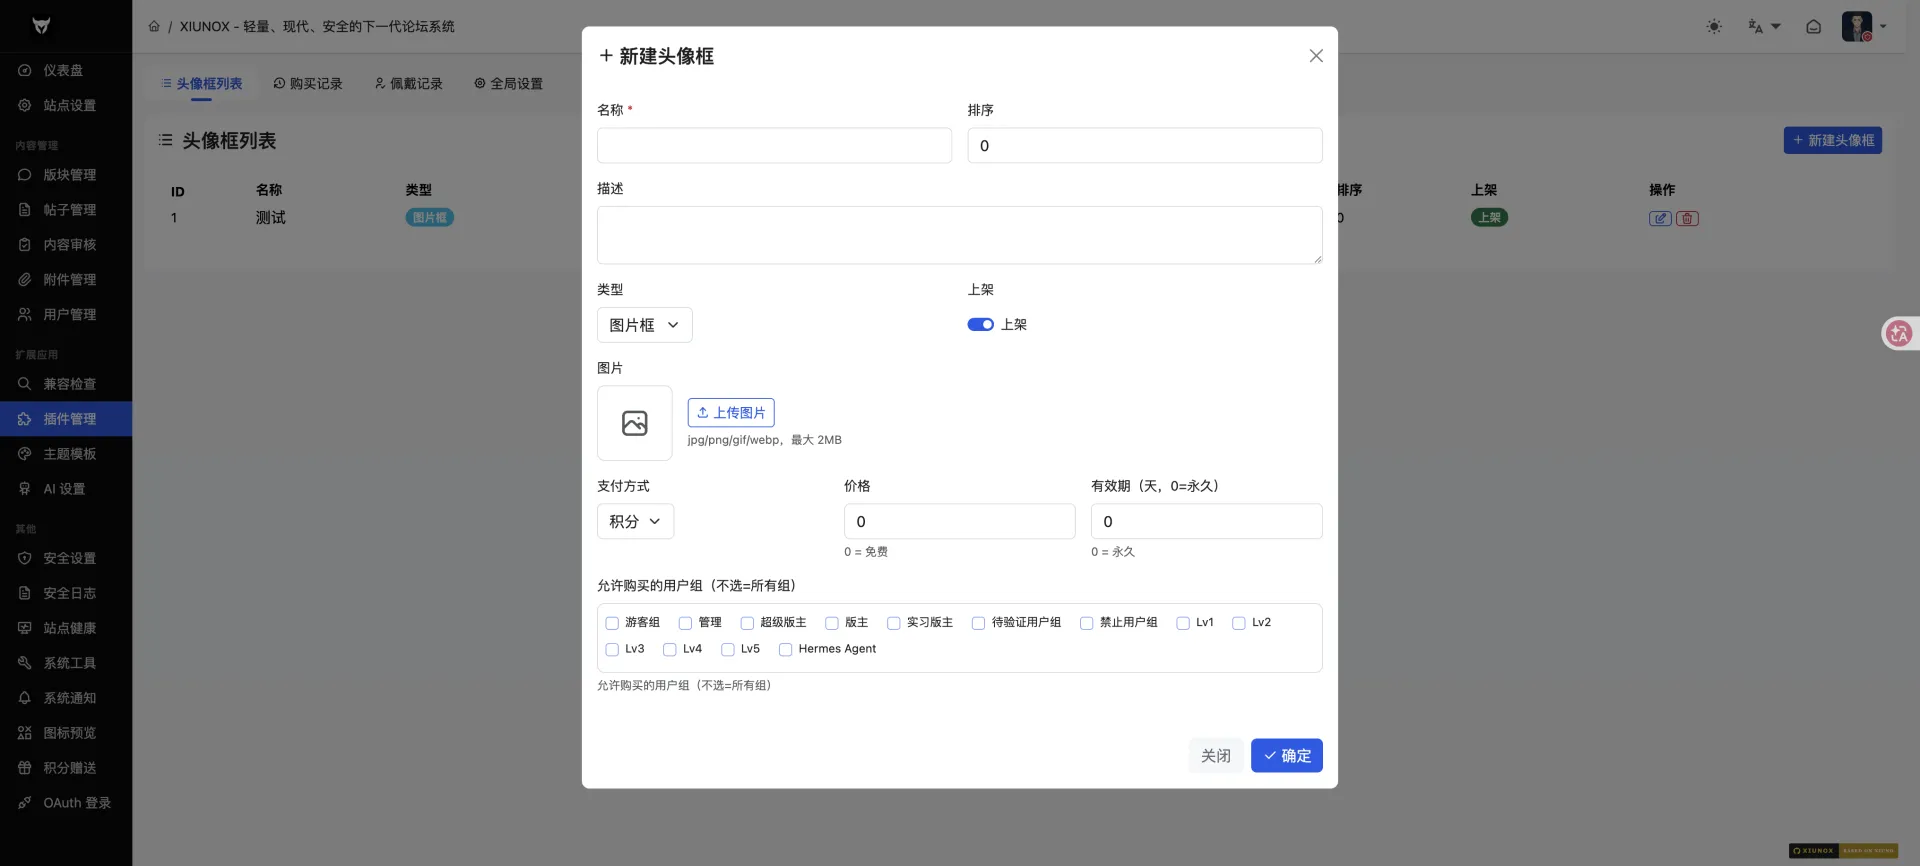Toggle light/dark theme sun icon
The width and height of the screenshot is (1920, 866).
click(x=1714, y=27)
